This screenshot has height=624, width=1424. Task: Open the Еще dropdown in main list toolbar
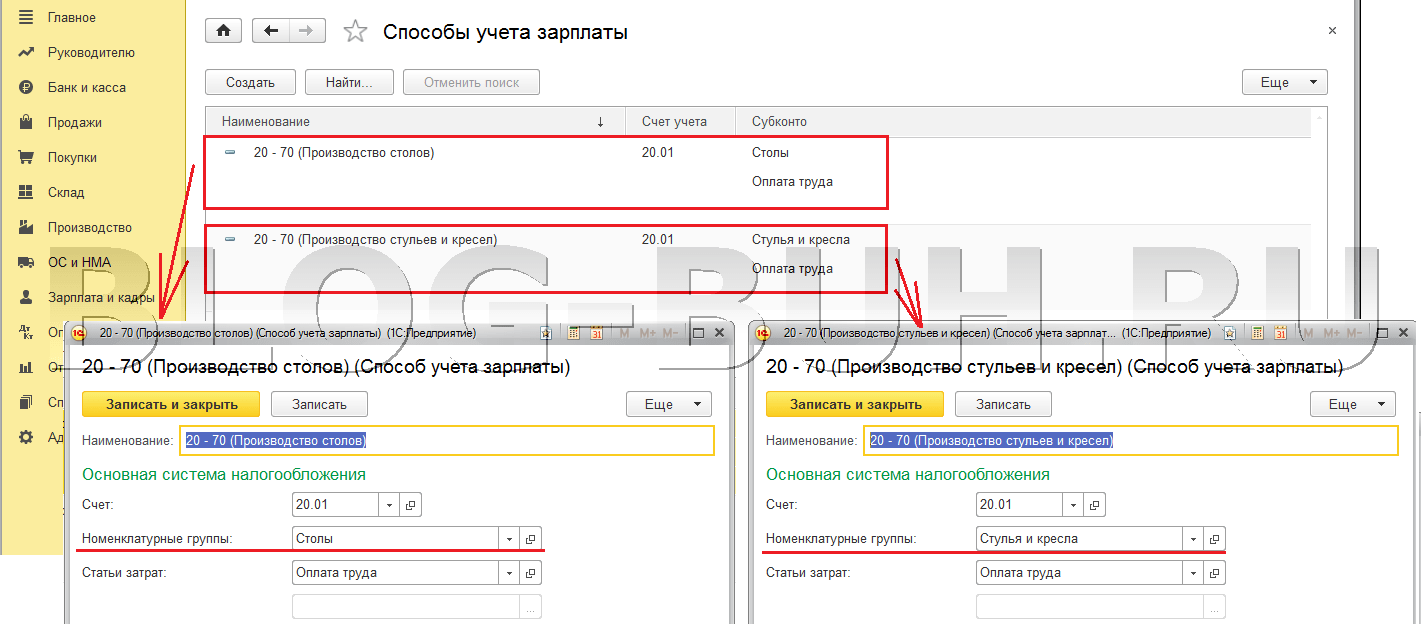[1284, 82]
